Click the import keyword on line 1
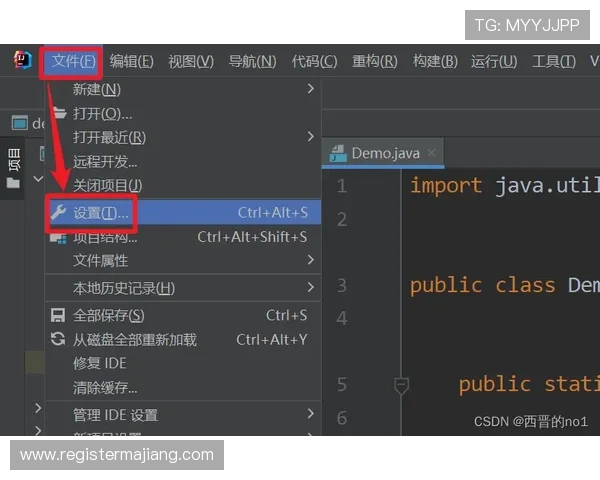Screen dimensions: 600x480 446,186
